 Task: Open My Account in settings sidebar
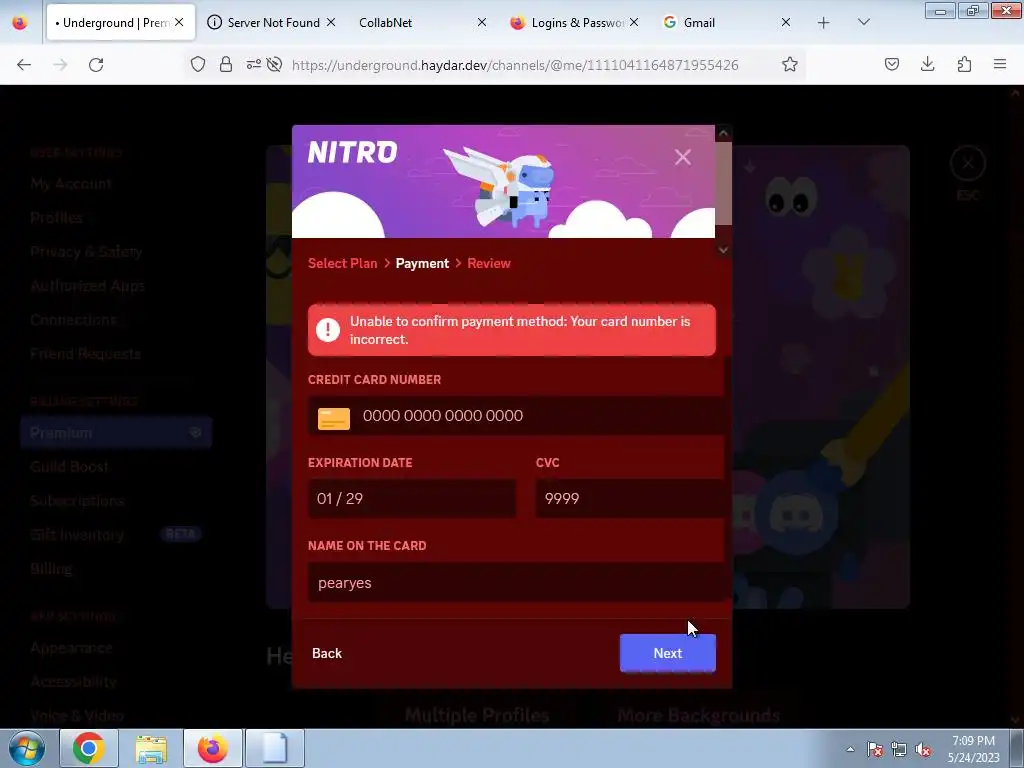(x=71, y=184)
